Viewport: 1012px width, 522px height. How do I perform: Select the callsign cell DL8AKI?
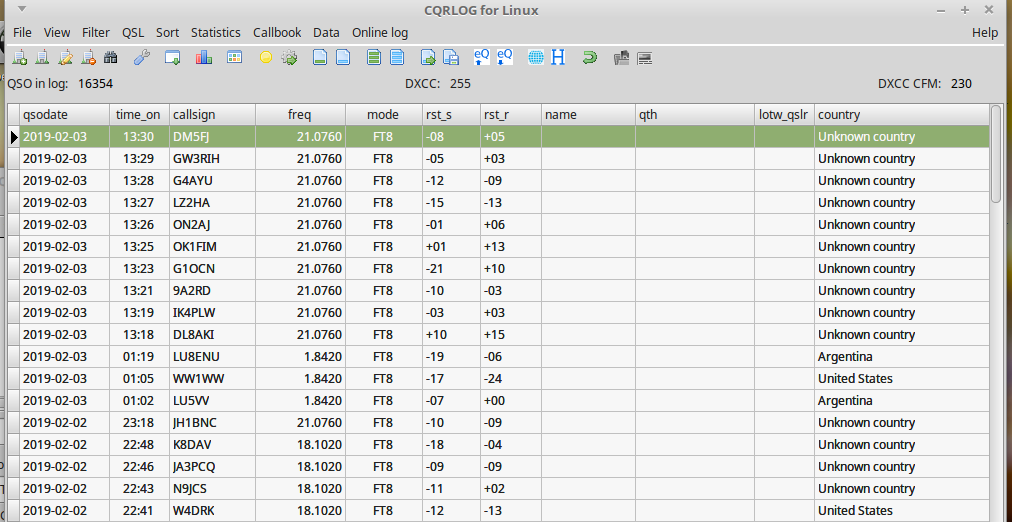[x=212, y=334]
